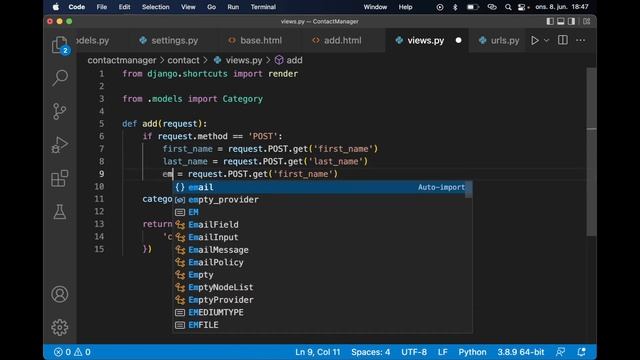Select EmptyProvider class suggestion
Image resolution: width=640 pixels, height=360 pixels.
pyautogui.click(x=322, y=300)
